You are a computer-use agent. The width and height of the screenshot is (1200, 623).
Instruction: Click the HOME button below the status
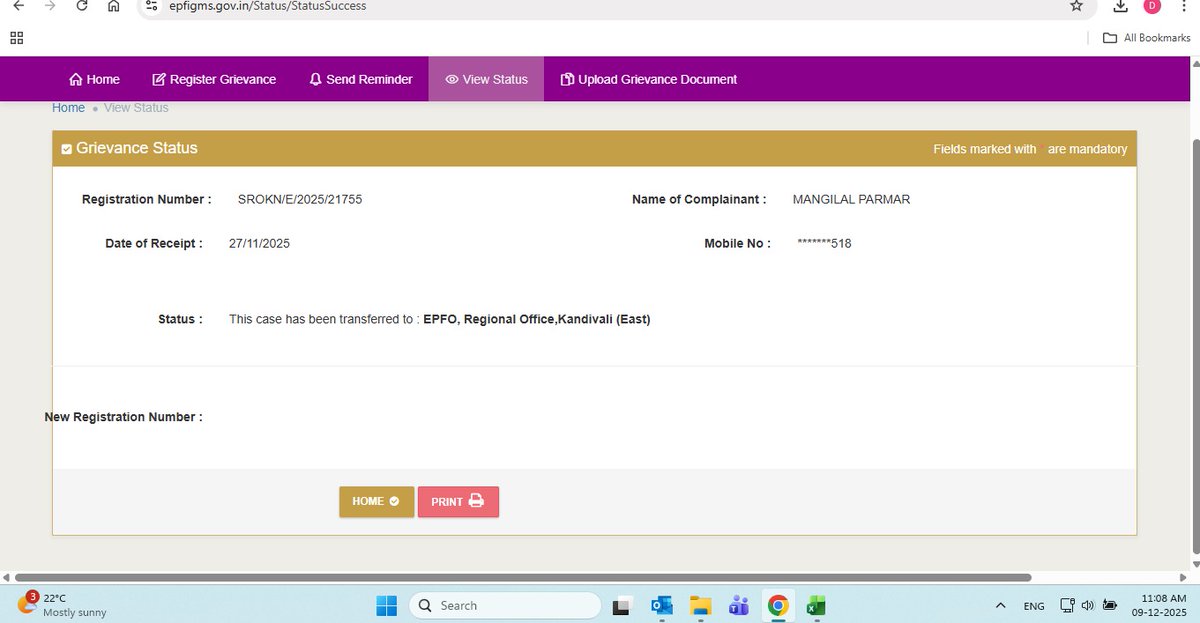(x=376, y=501)
